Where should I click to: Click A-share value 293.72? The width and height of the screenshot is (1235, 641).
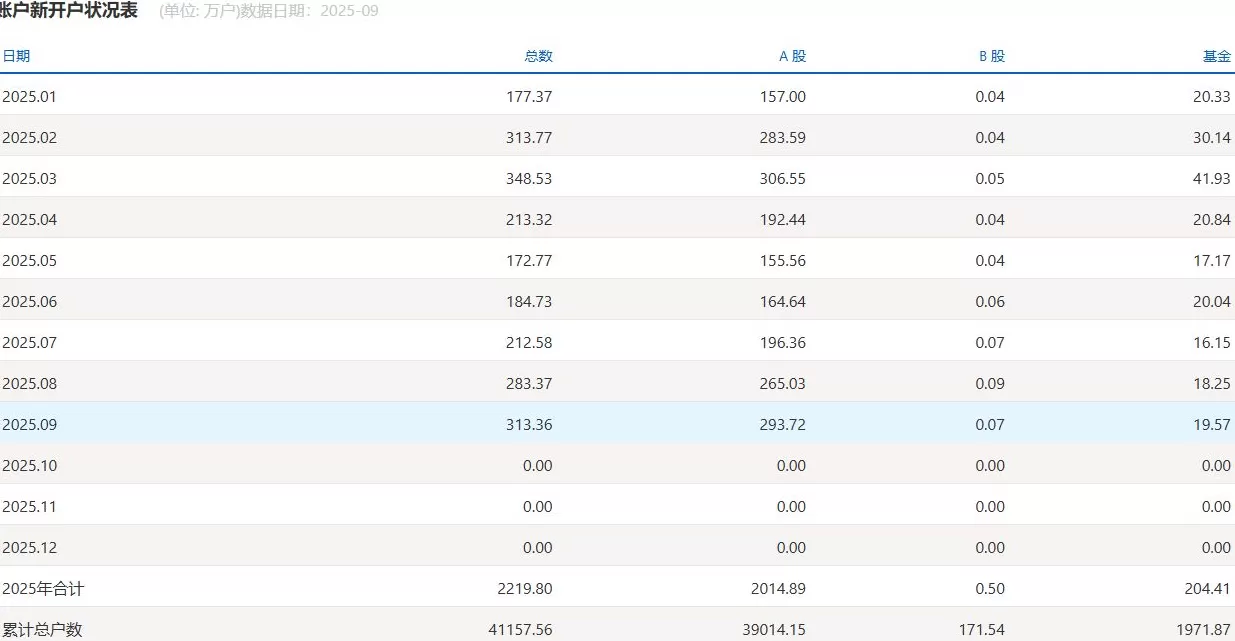pos(782,425)
